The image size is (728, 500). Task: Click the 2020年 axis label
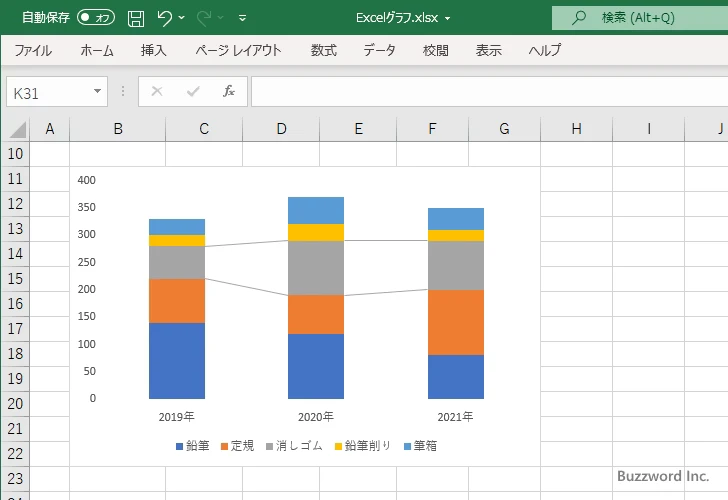(316, 417)
